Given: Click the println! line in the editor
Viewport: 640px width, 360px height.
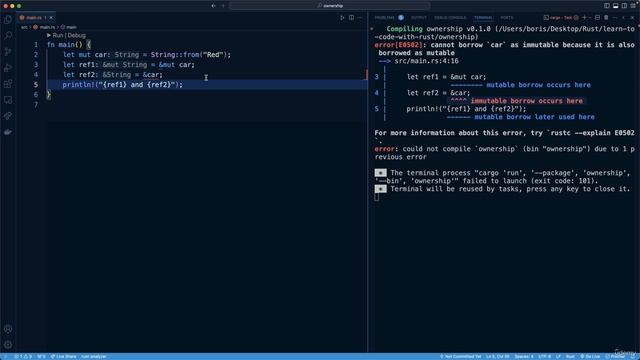Looking at the screenshot, I should click(122, 84).
